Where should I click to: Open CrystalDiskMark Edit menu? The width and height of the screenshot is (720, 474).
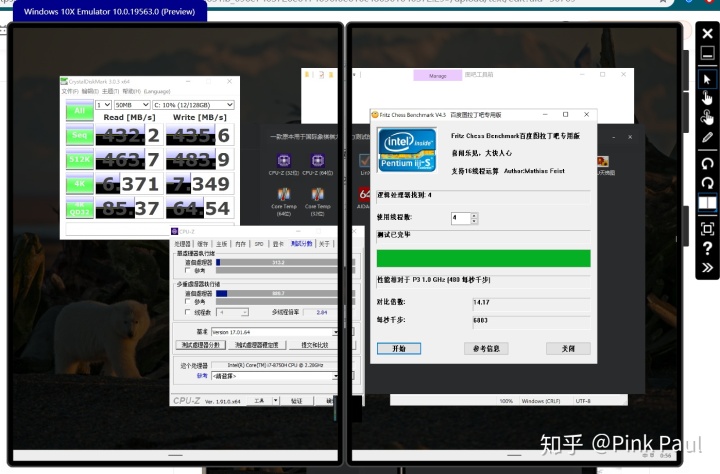(90, 91)
